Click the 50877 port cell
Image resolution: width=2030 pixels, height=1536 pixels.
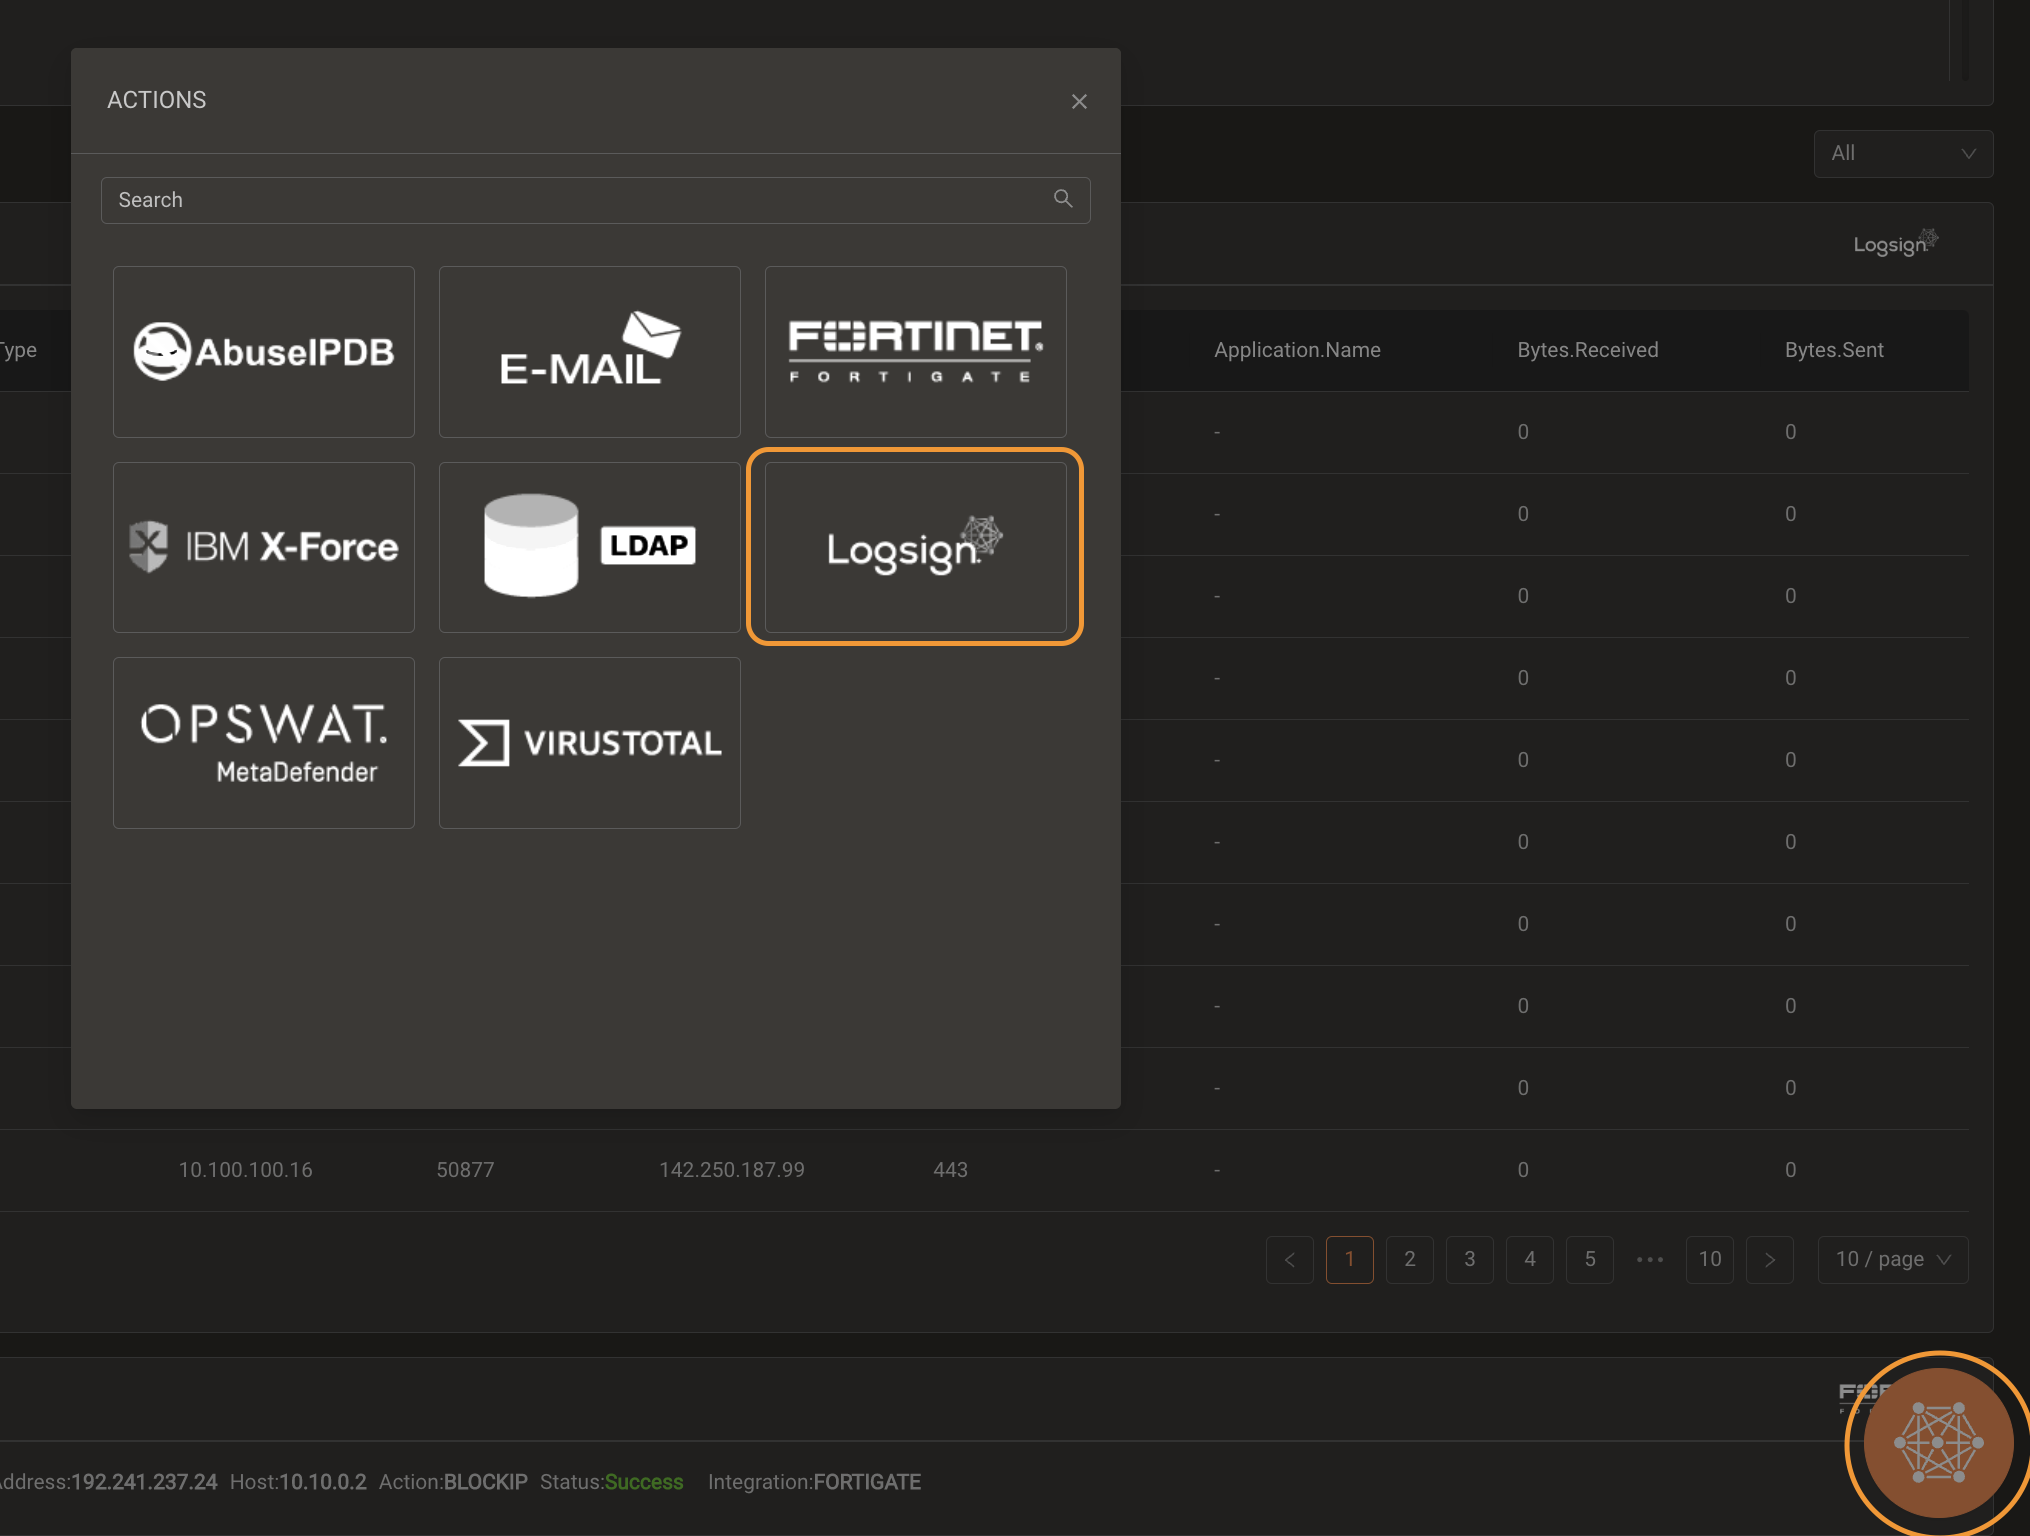pyautogui.click(x=465, y=1170)
